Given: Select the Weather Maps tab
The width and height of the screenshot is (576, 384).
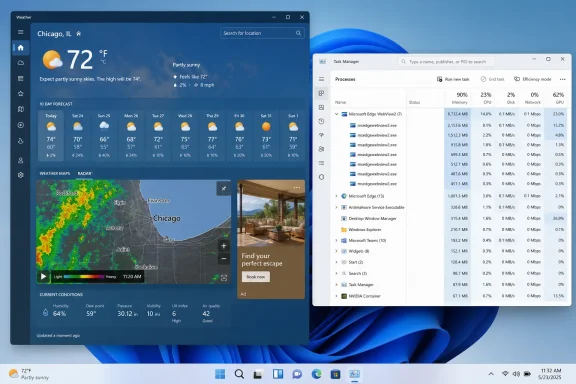Looking at the screenshot, I should click(55, 173).
